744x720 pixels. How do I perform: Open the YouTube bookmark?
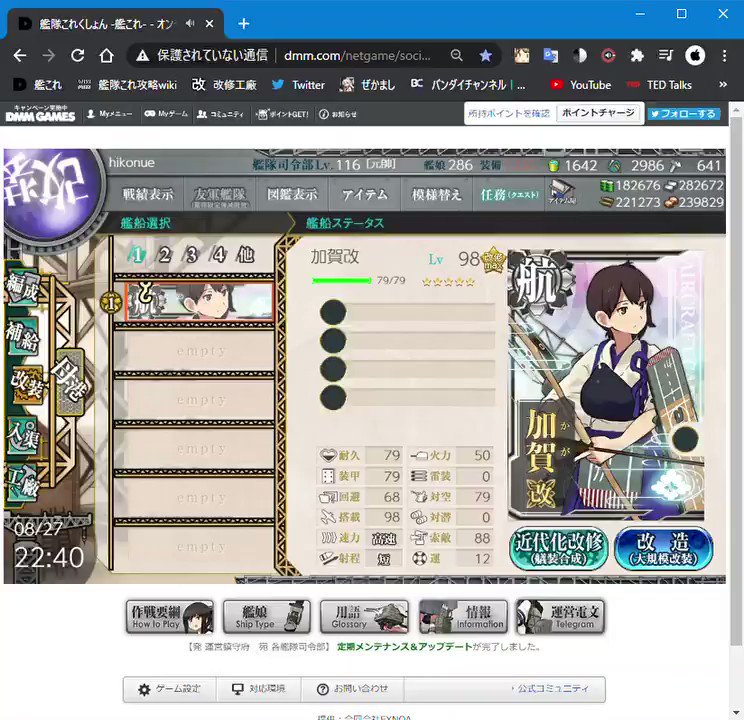tap(581, 85)
